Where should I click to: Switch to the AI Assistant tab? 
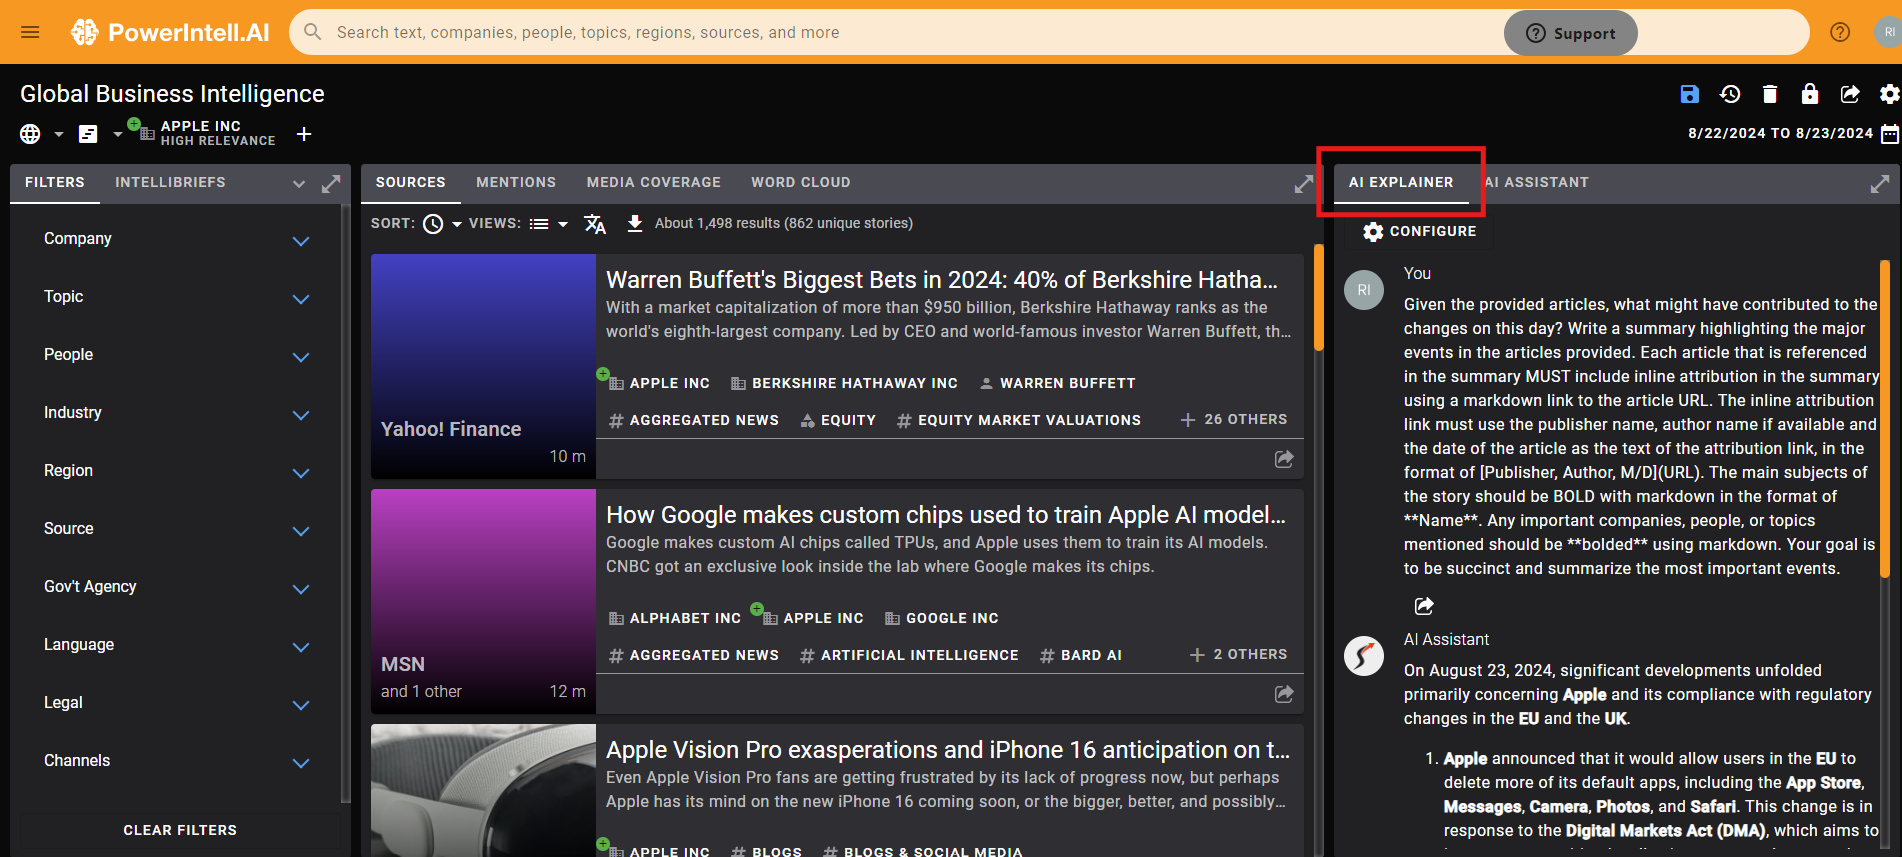1537,182
